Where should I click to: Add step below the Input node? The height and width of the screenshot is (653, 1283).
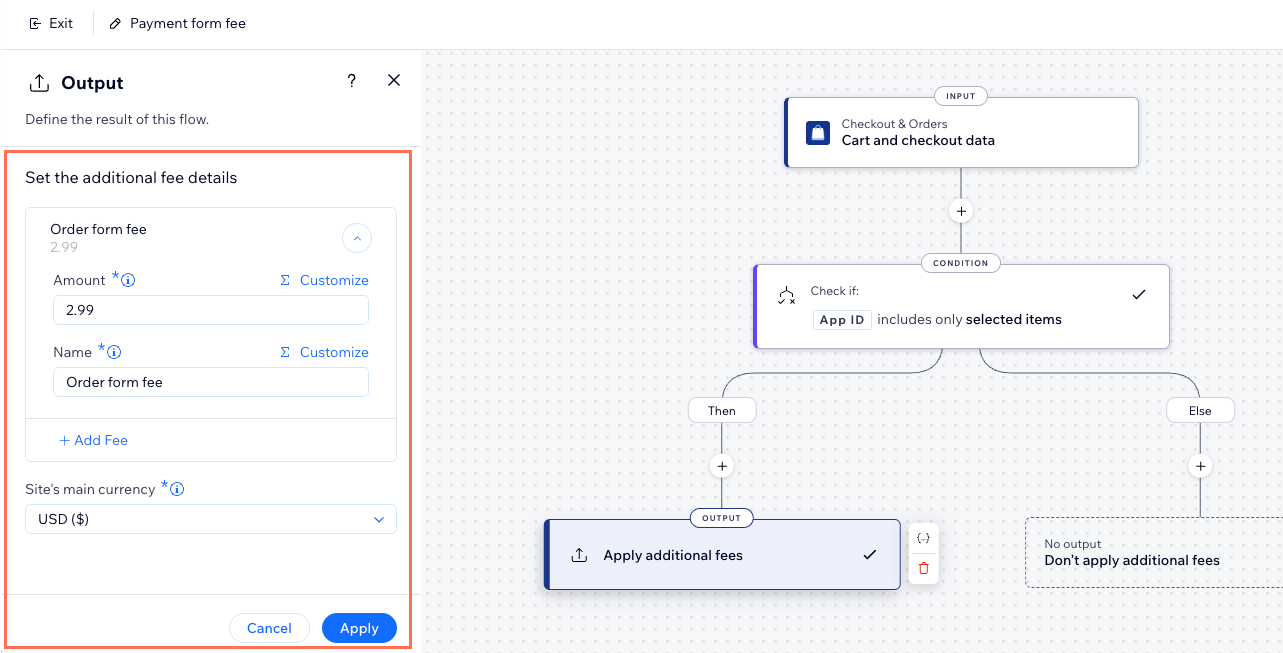[960, 212]
